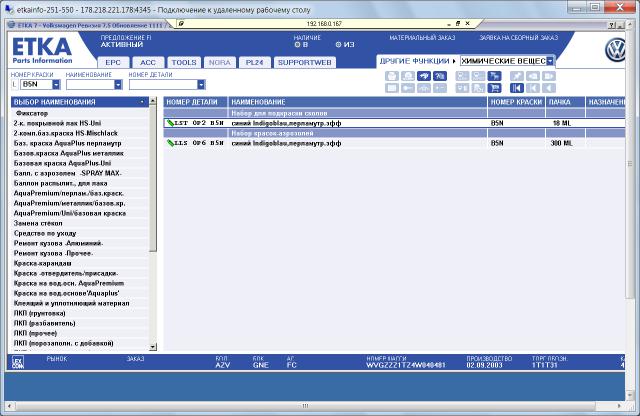Image resolution: width=640 pixels, height=416 pixels.
Task: Click the active shopping cart toolbar icon
Action: pos(495,88)
